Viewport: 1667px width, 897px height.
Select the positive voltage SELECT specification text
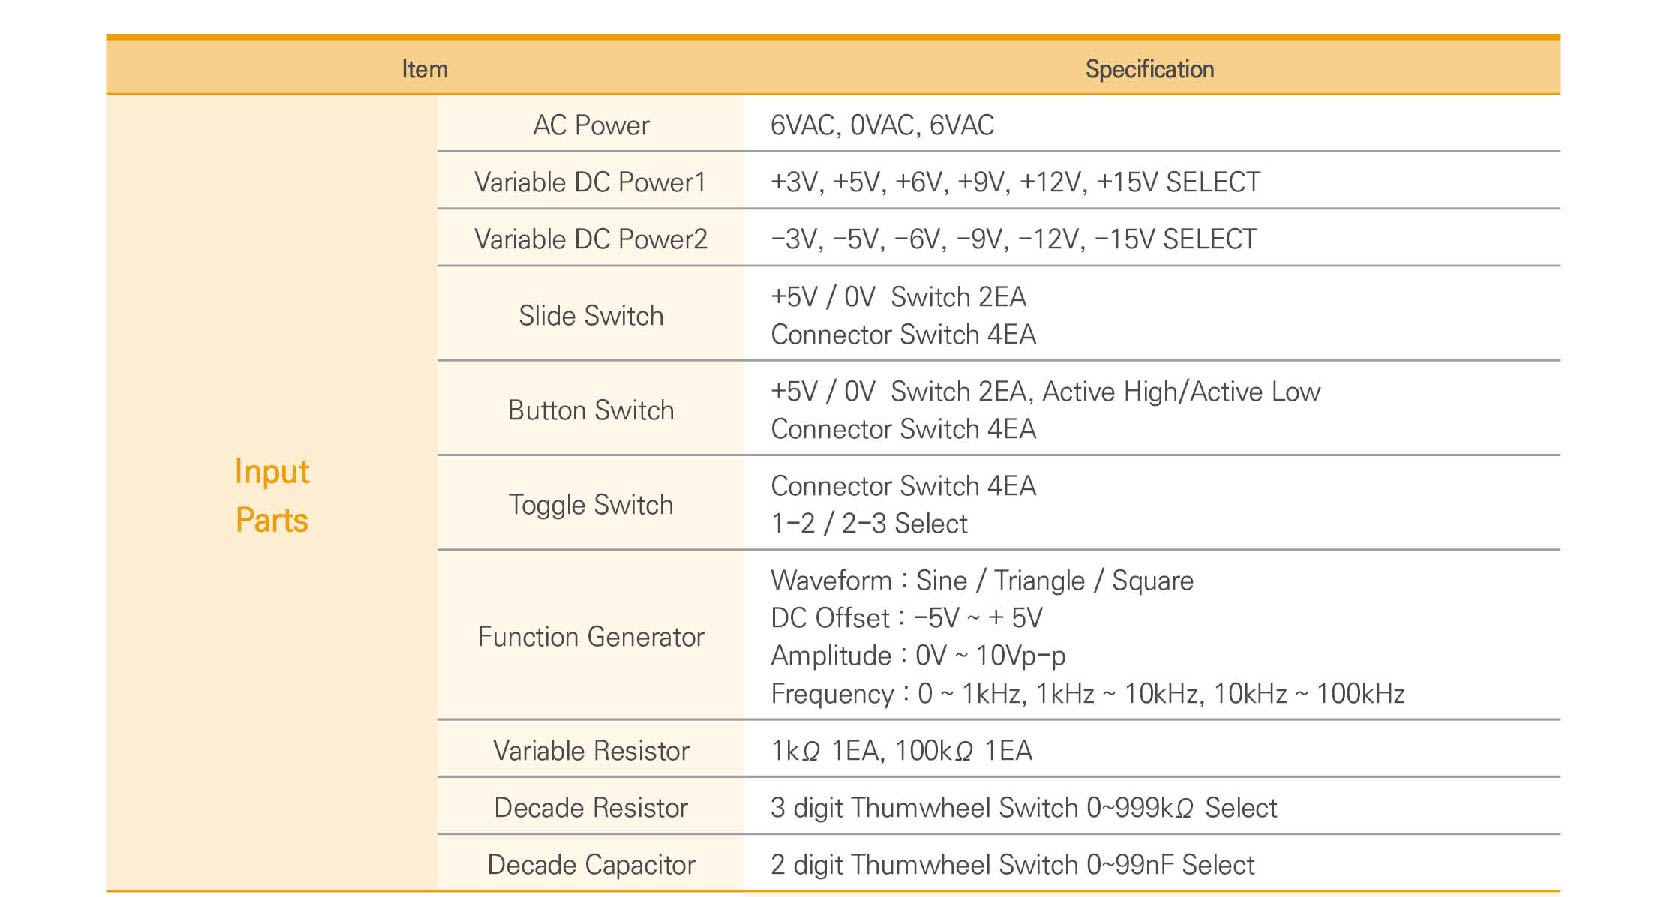(1015, 182)
